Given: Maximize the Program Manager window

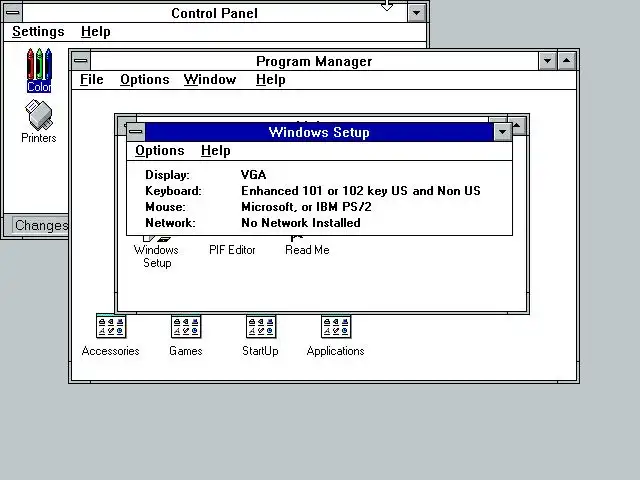Looking at the screenshot, I should tap(567, 61).
